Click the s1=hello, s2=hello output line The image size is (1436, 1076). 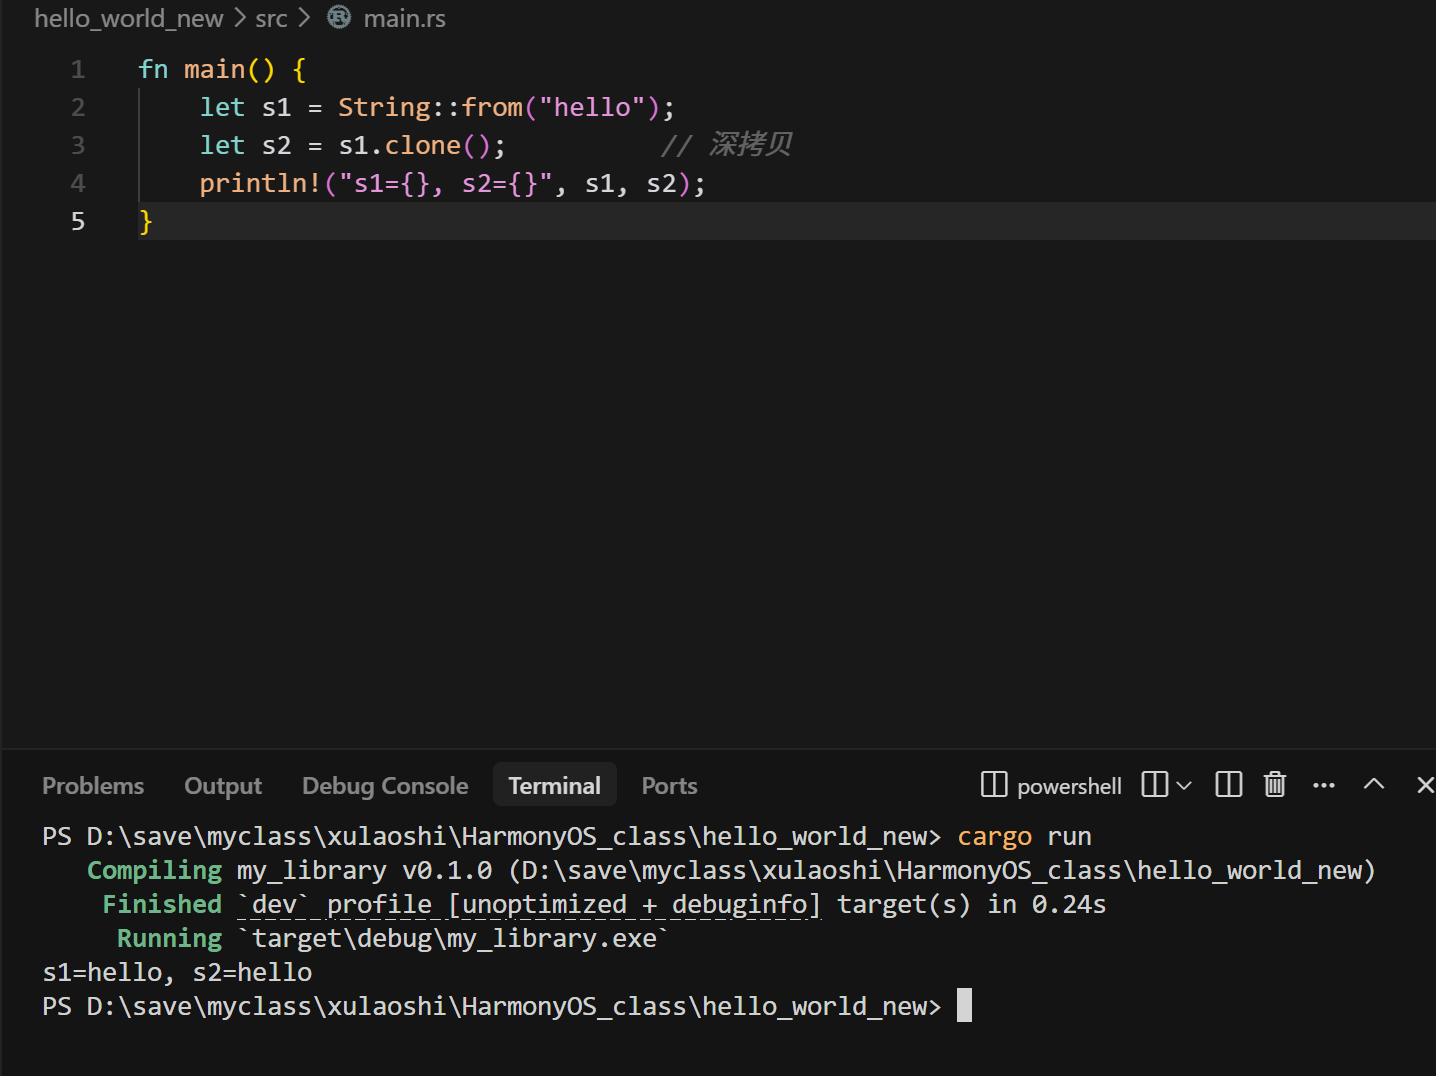[x=177, y=973]
